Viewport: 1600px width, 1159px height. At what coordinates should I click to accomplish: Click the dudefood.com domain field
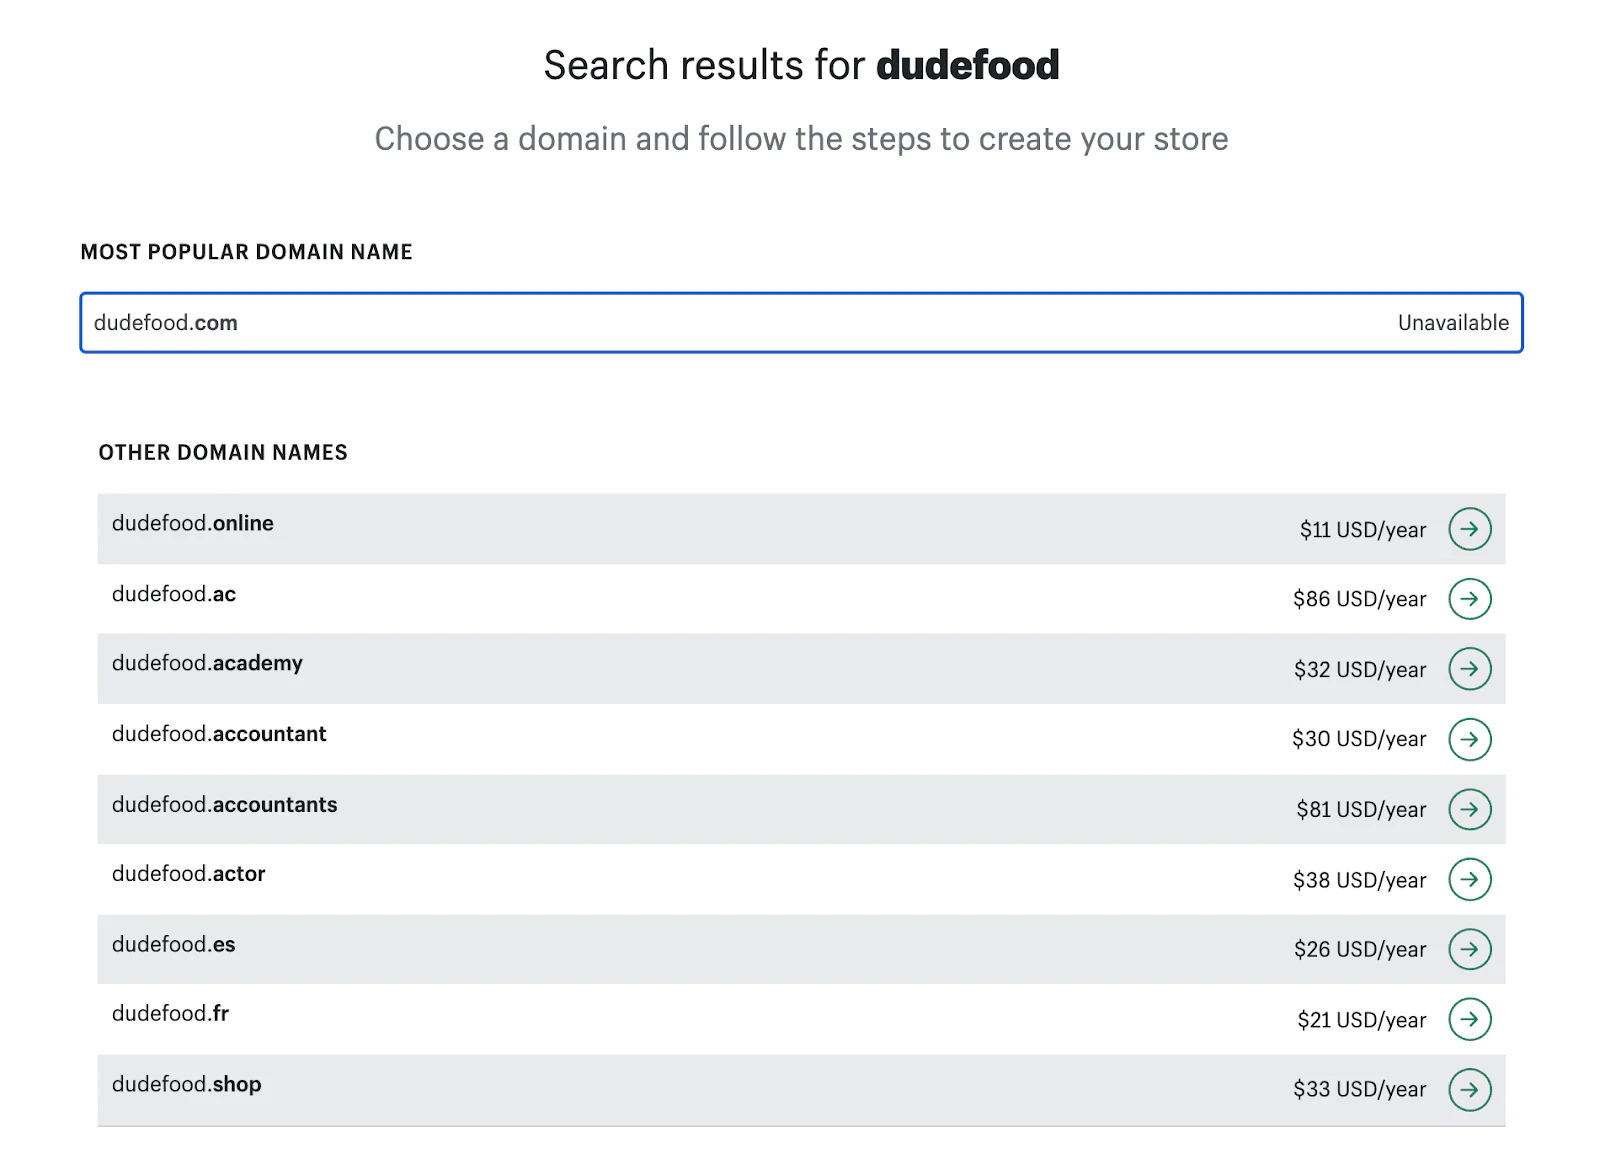pos(700,323)
